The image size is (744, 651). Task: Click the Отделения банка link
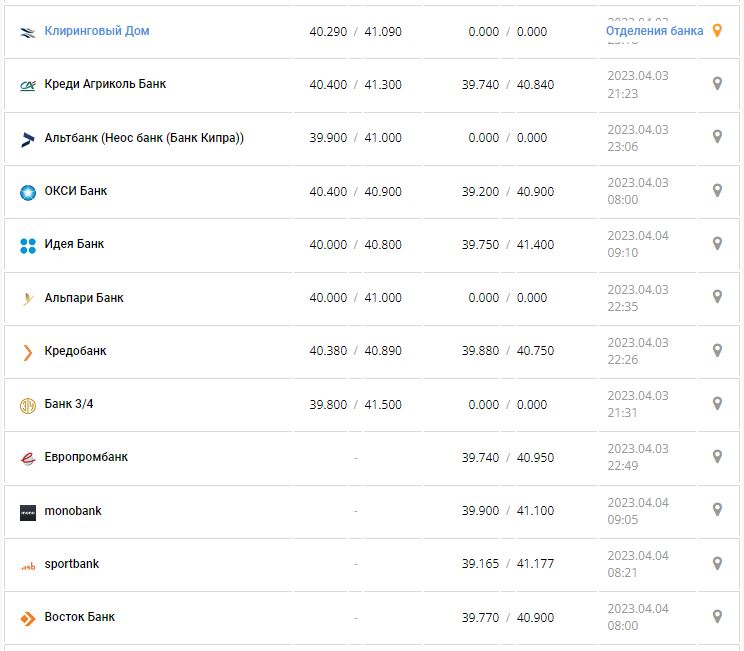(x=654, y=31)
